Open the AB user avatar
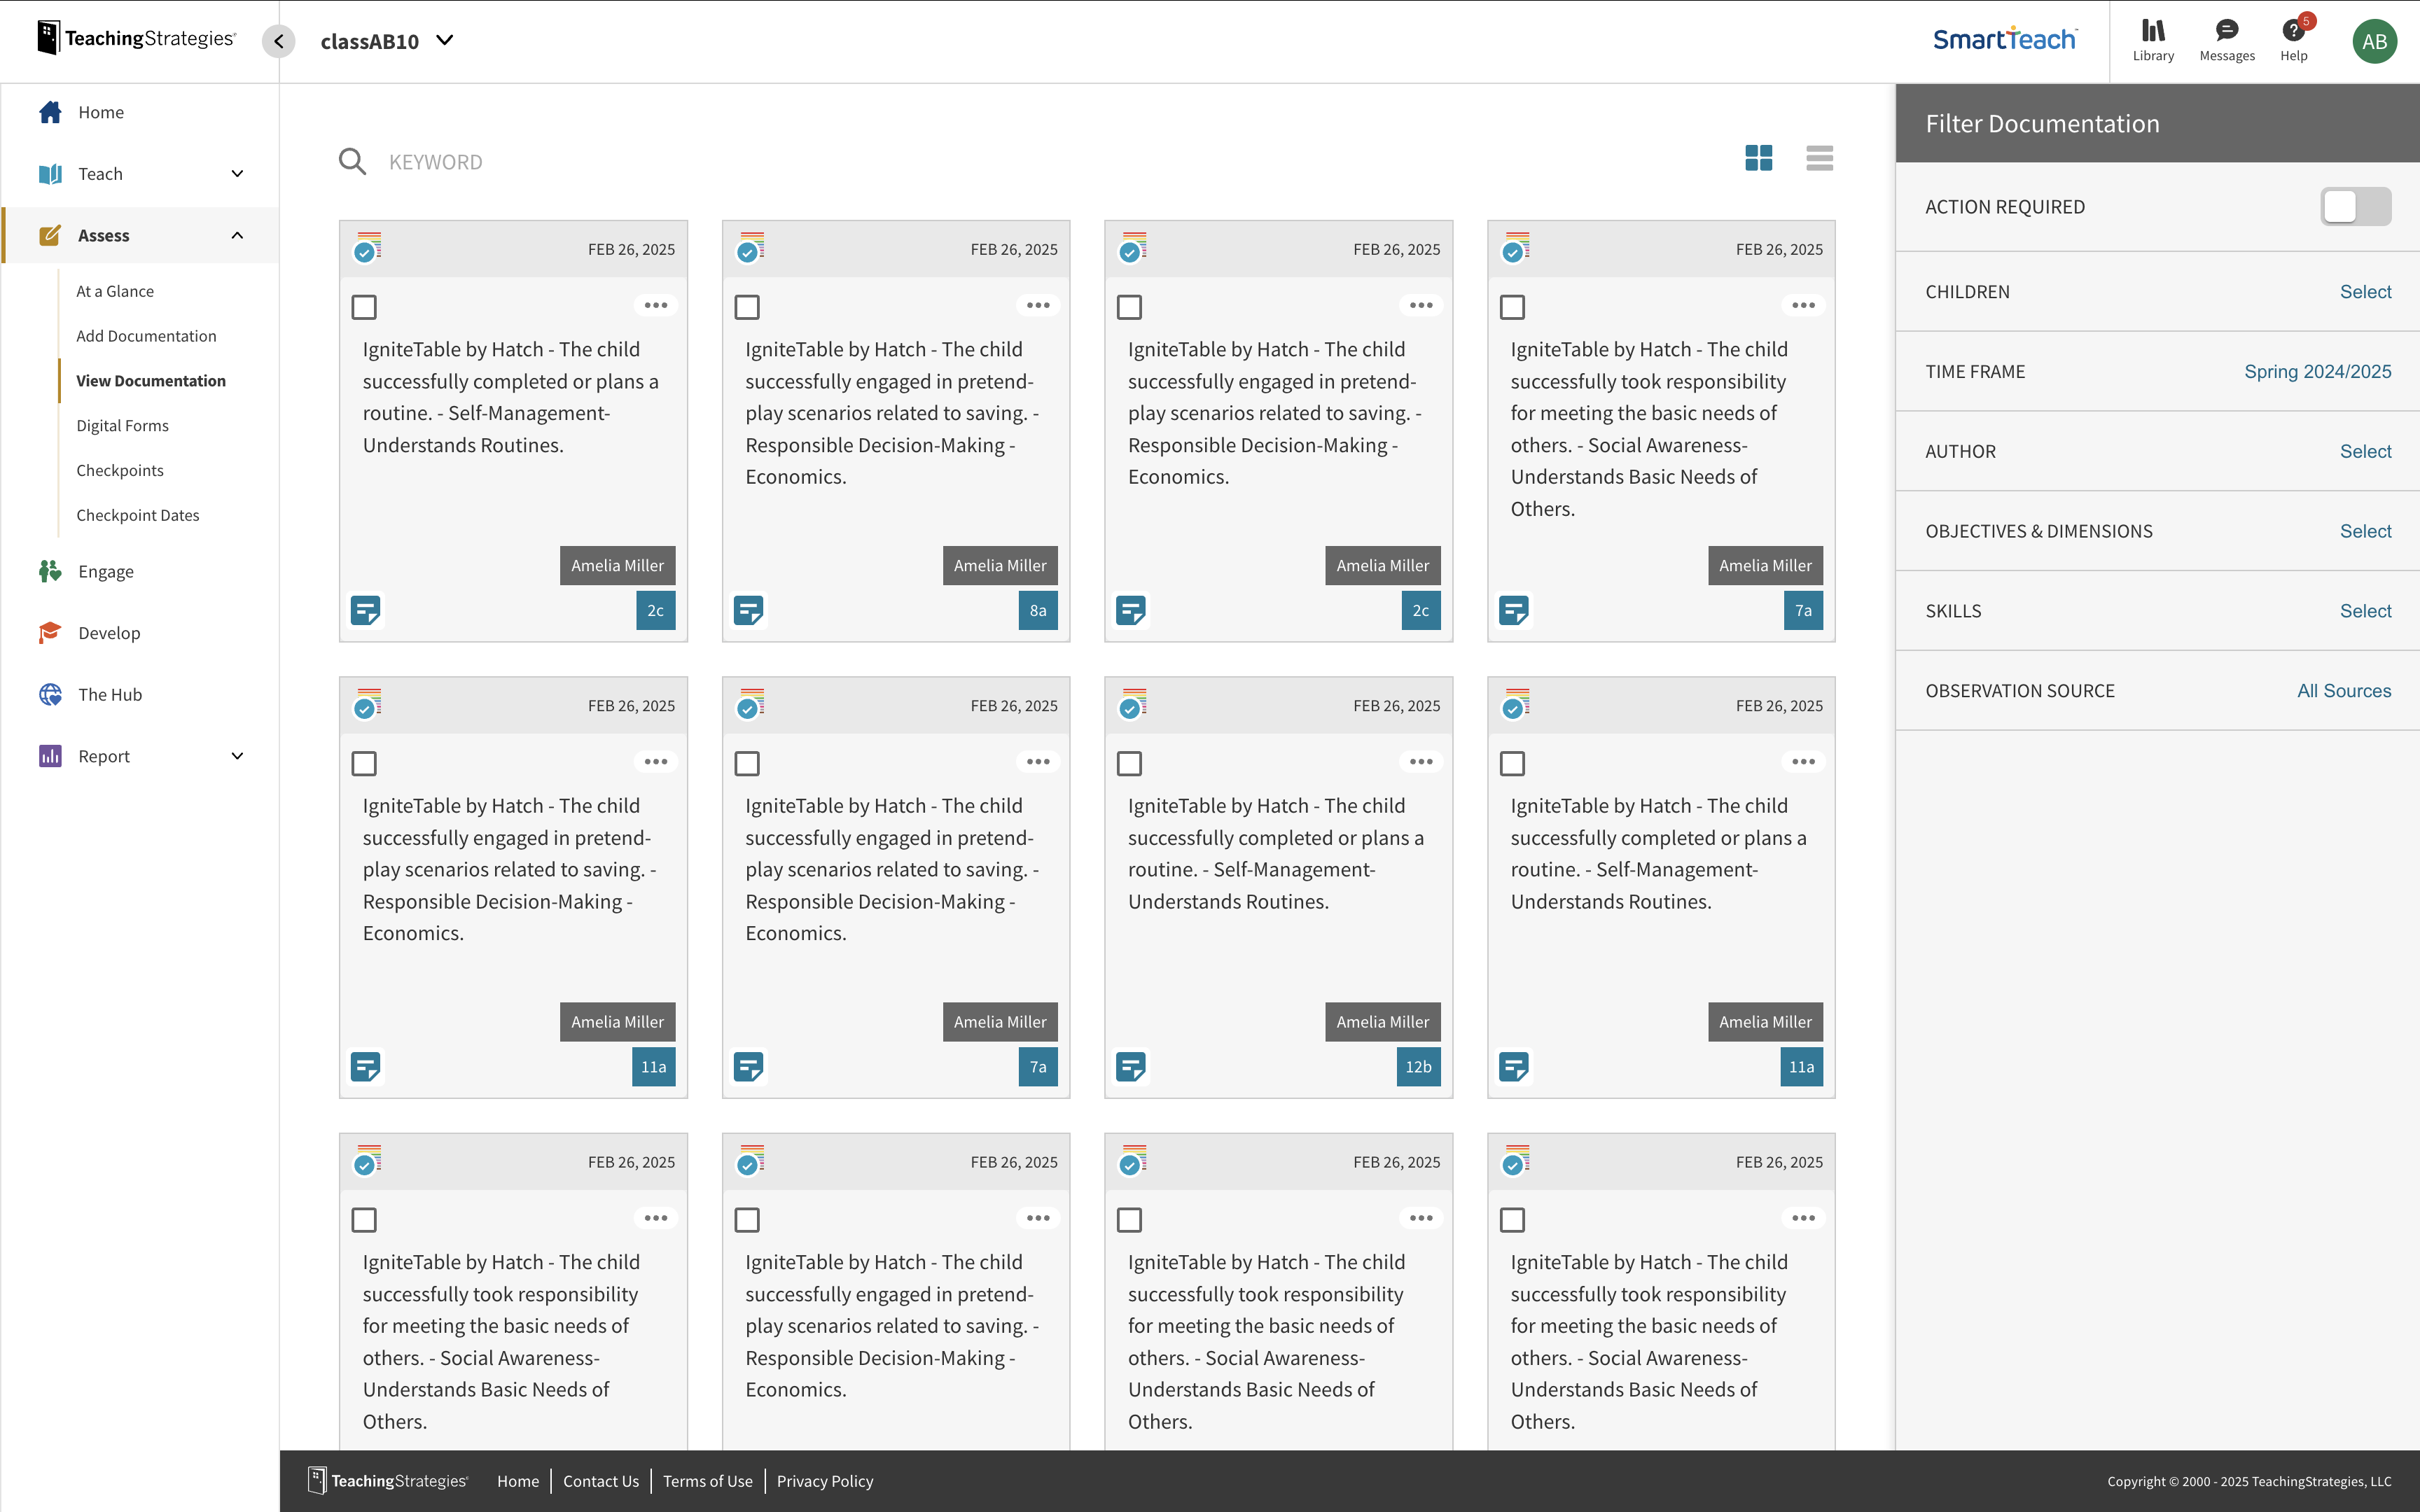Screen dimensions: 2420x1512 point(2374,41)
